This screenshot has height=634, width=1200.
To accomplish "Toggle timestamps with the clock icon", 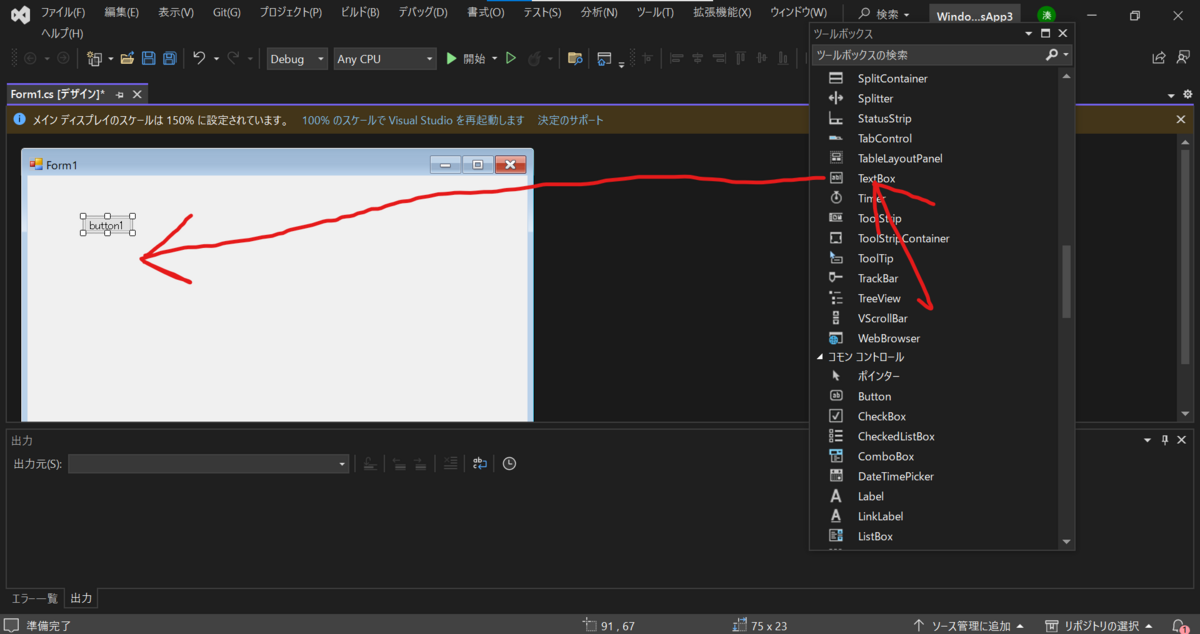I will pyautogui.click(x=509, y=463).
